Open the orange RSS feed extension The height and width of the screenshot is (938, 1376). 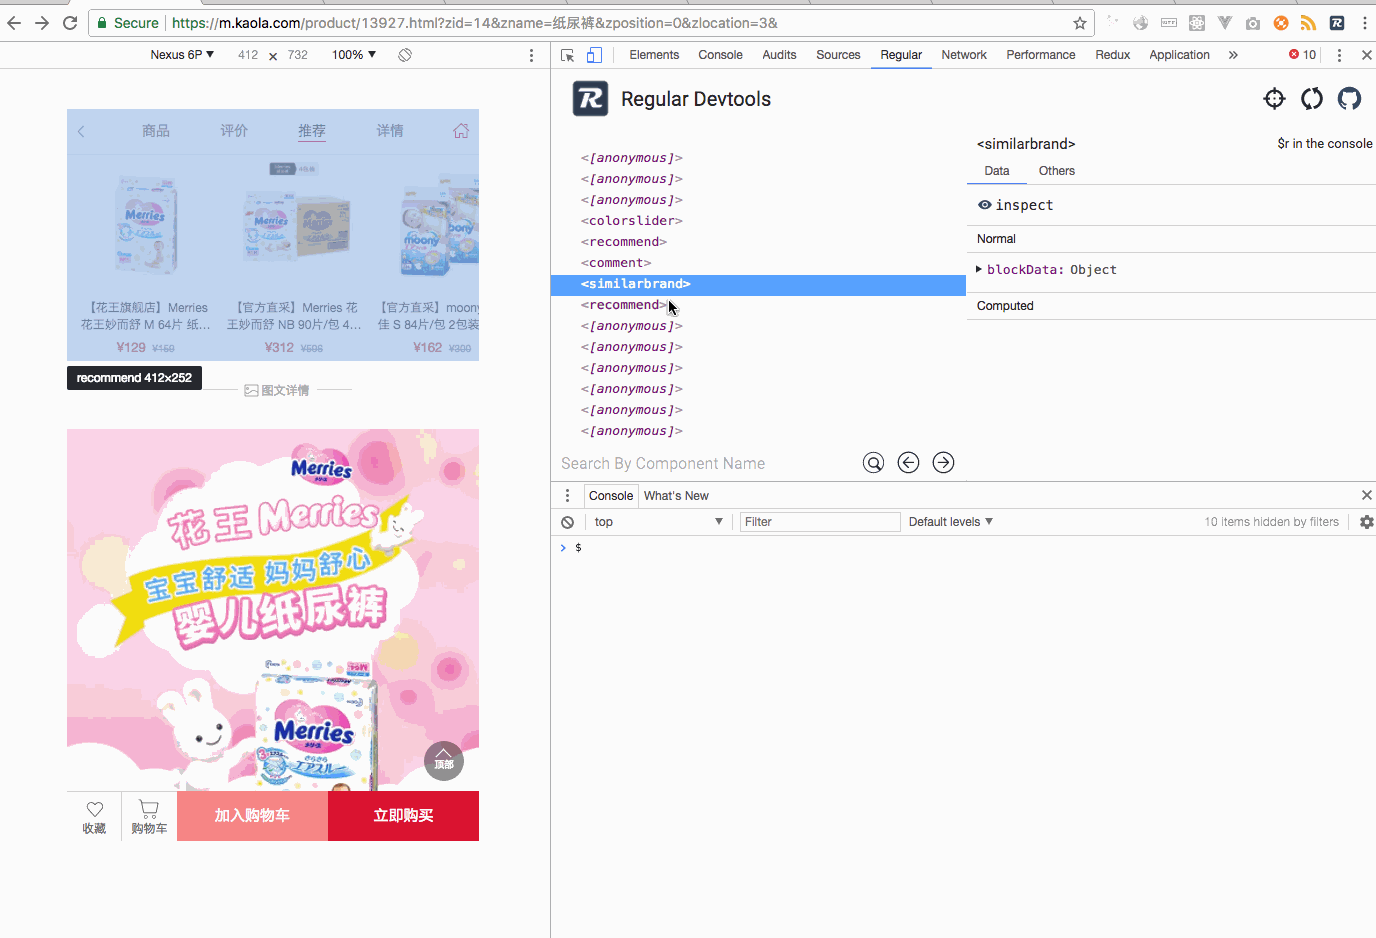point(1309,23)
